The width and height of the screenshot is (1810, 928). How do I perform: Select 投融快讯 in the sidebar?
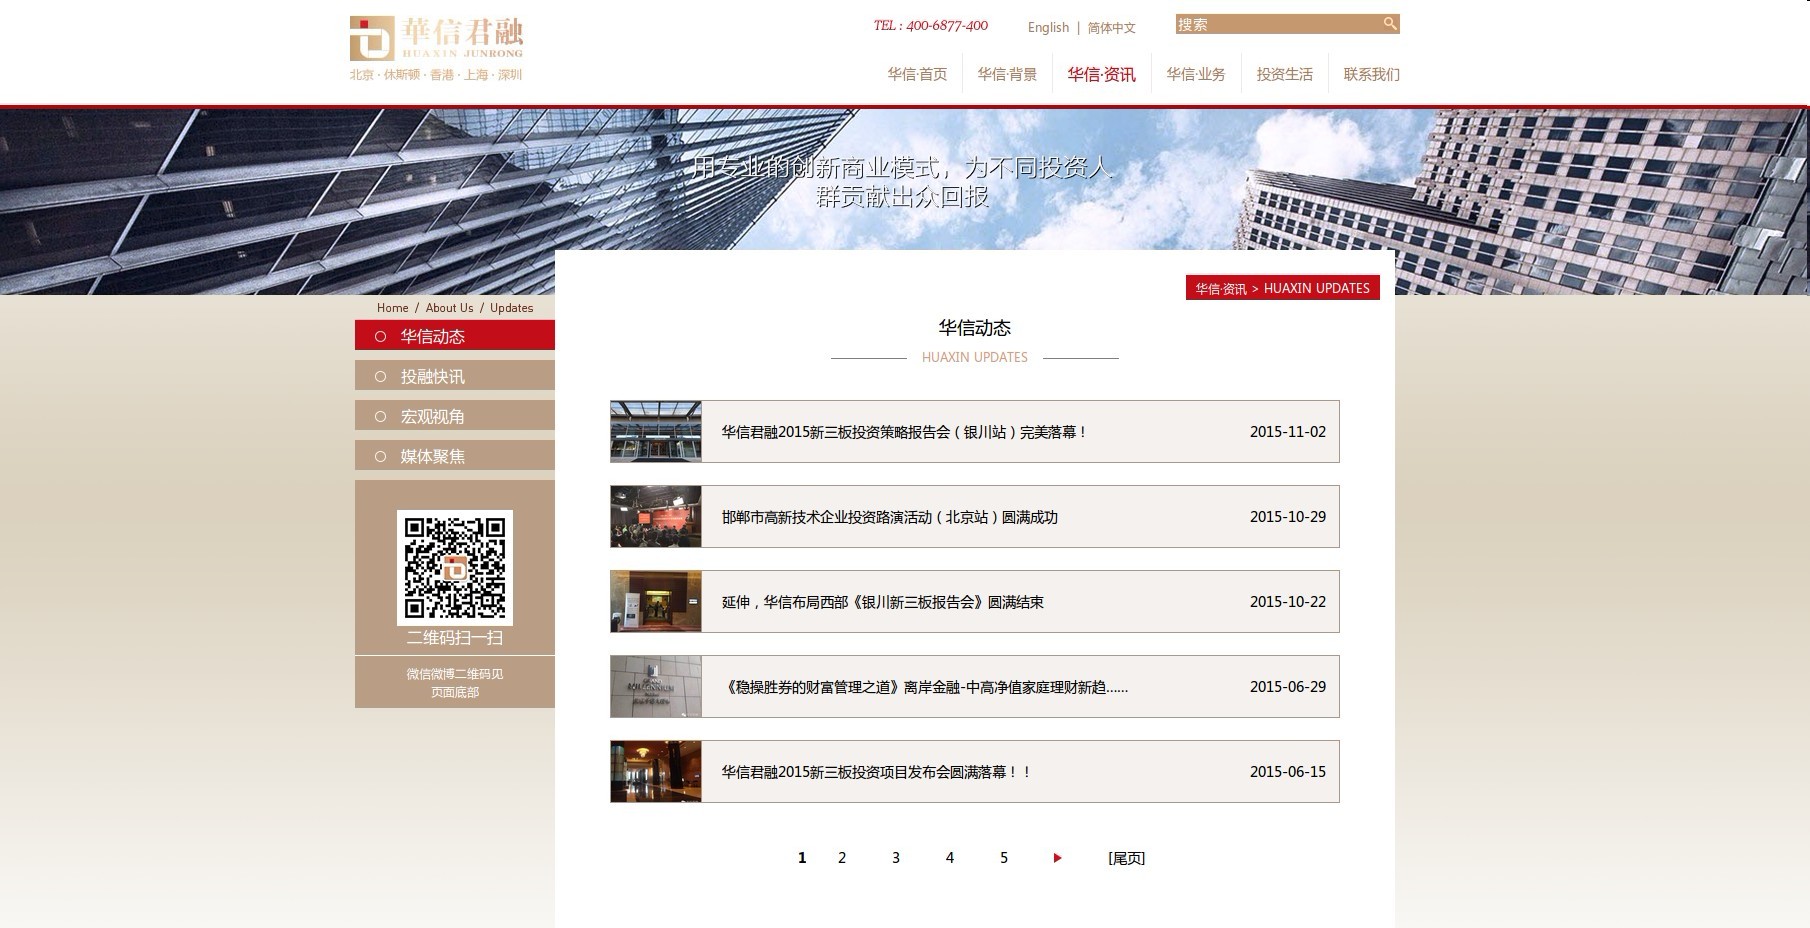[455, 375]
